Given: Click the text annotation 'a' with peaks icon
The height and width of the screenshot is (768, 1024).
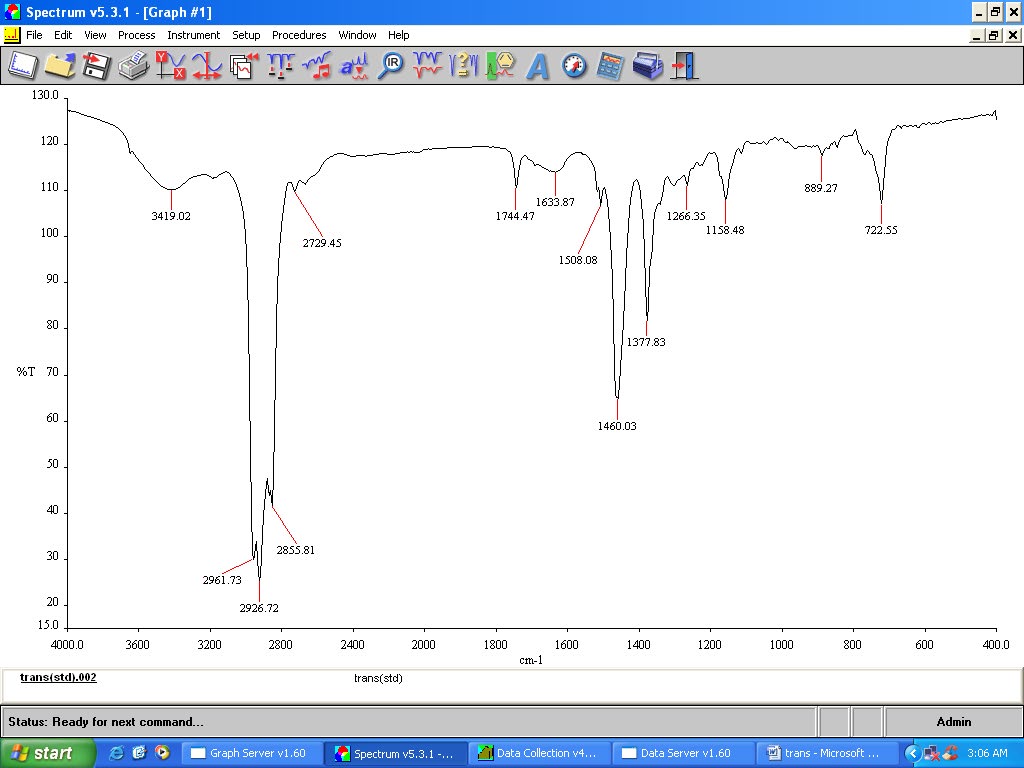Looking at the screenshot, I should click(354, 66).
